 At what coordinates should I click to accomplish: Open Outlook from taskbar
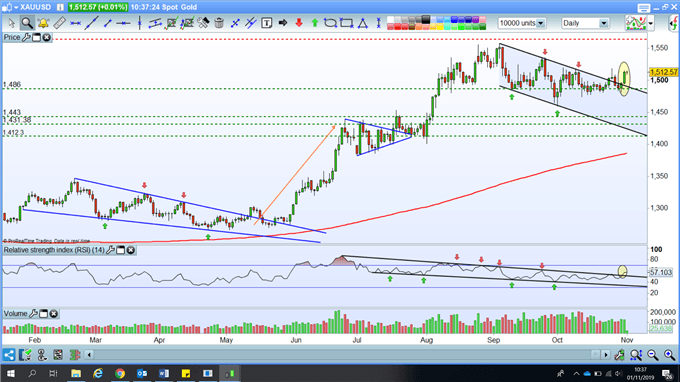pyautogui.click(x=142, y=373)
